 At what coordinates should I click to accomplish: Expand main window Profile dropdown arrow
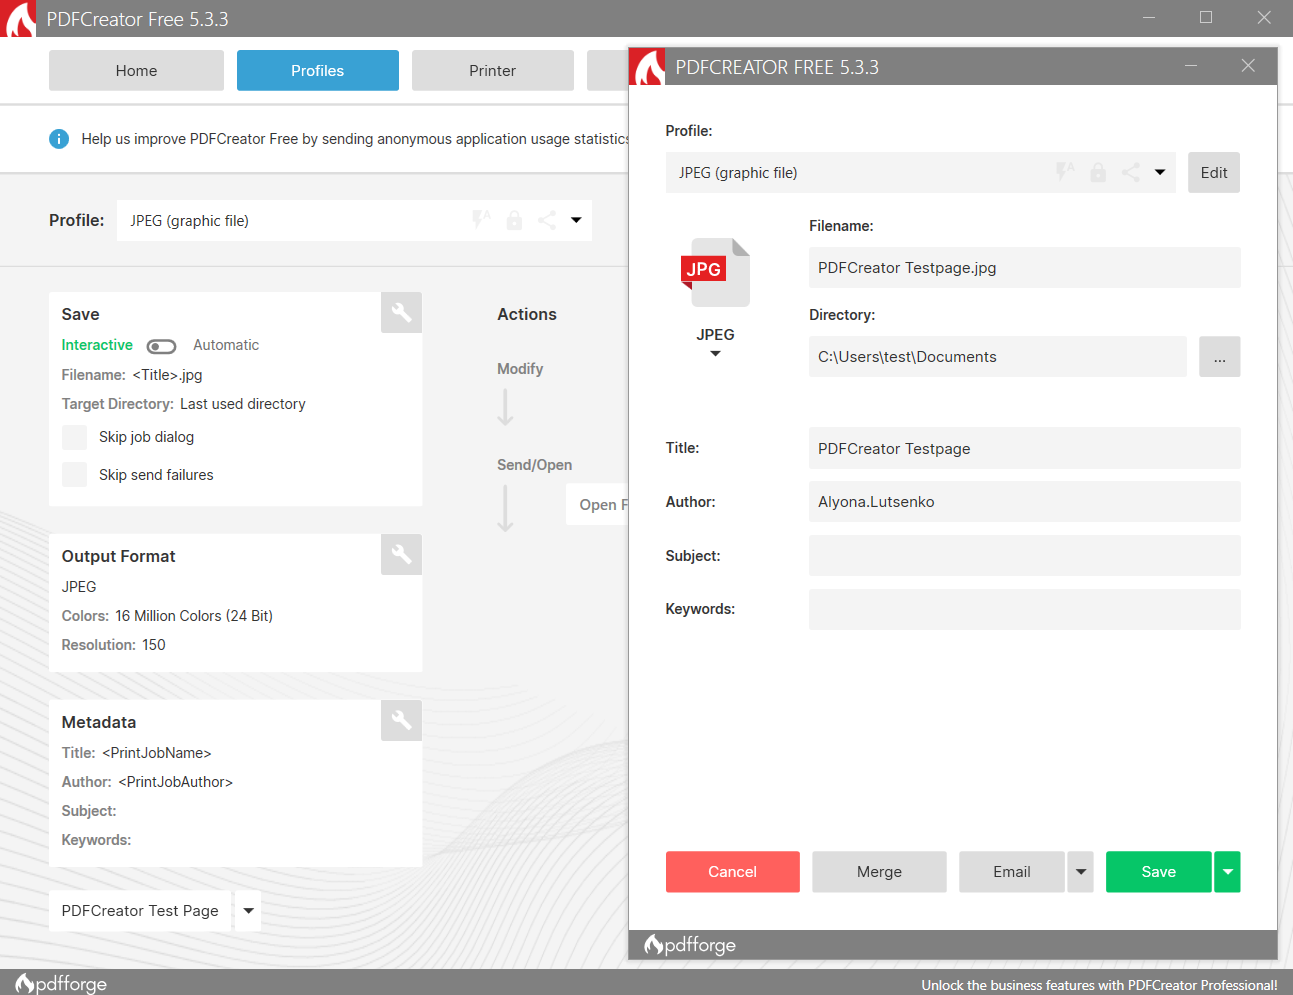tap(576, 220)
